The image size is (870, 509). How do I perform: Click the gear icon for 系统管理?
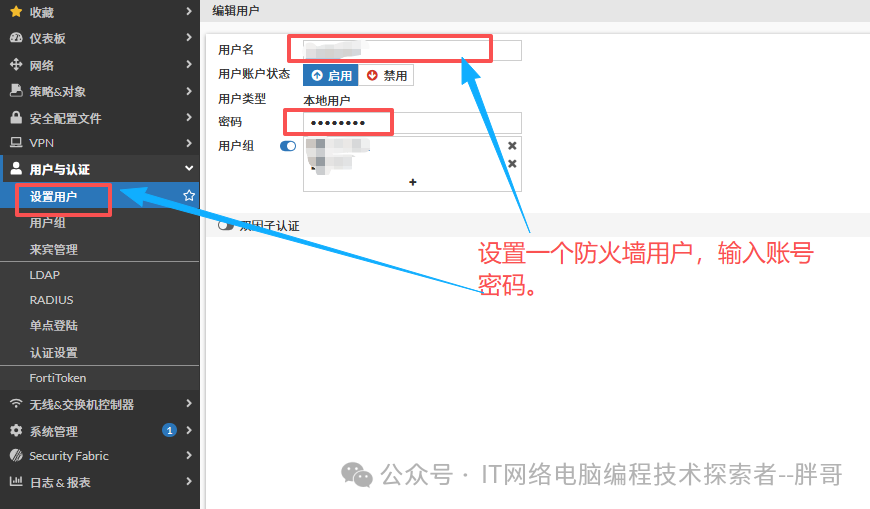coord(16,430)
